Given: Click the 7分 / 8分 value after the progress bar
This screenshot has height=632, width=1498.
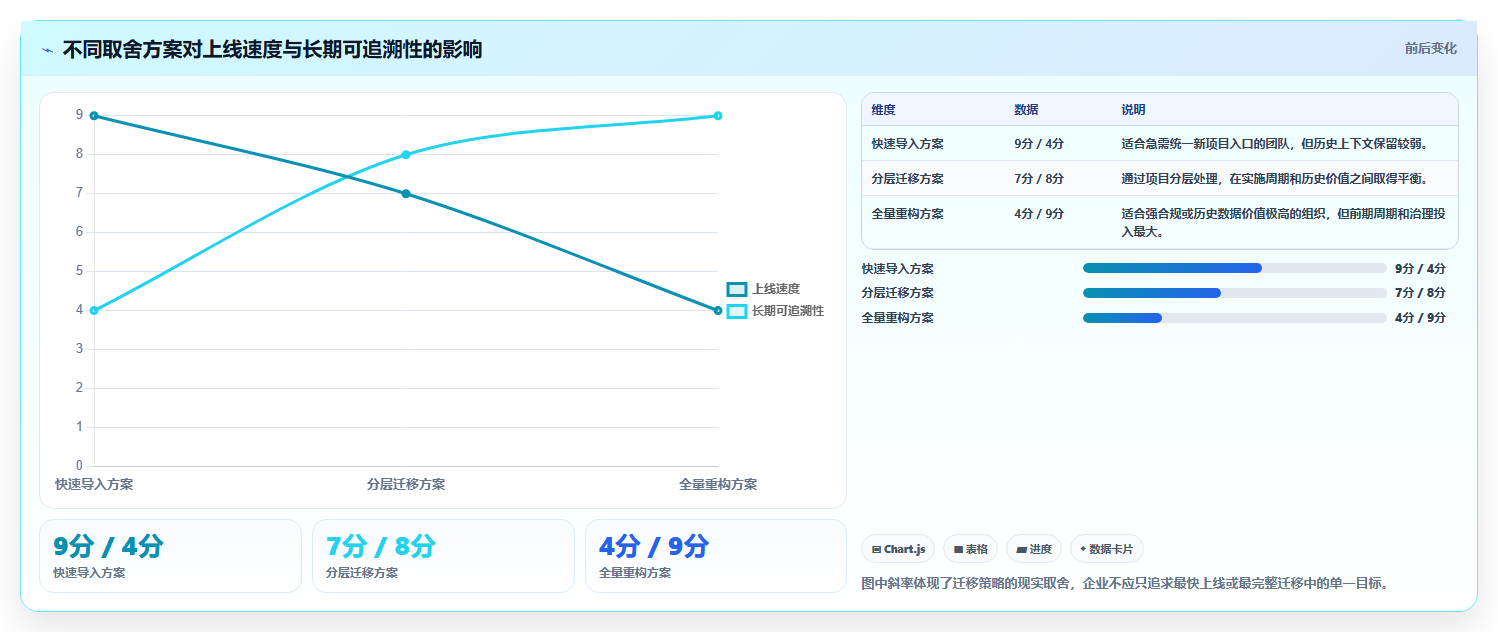Looking at the screenshot, I should [x=1420, y=293].
